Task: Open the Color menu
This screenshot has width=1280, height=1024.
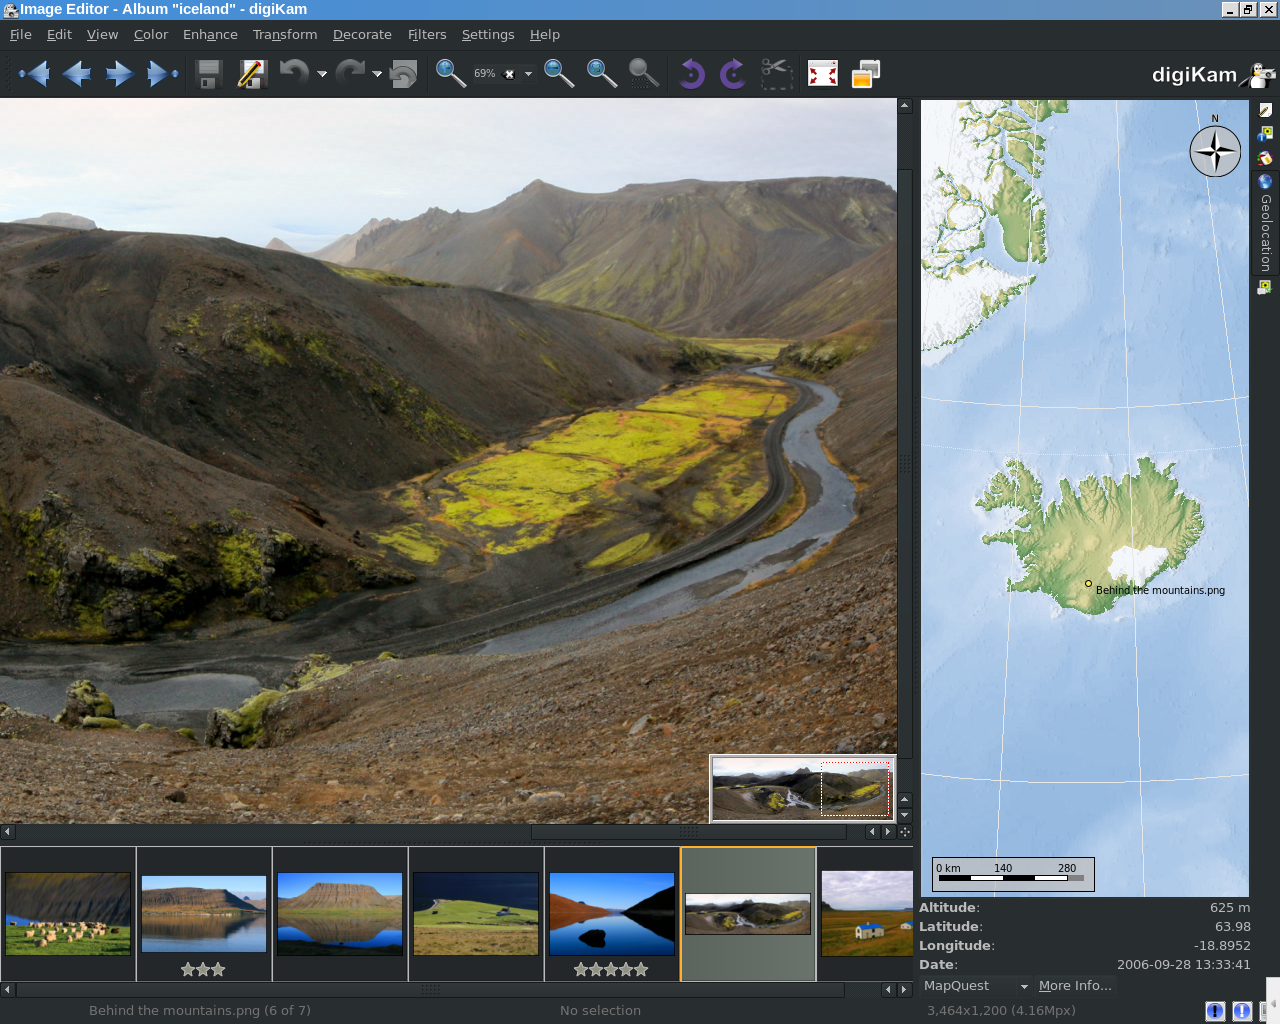Action: point(151,34)
